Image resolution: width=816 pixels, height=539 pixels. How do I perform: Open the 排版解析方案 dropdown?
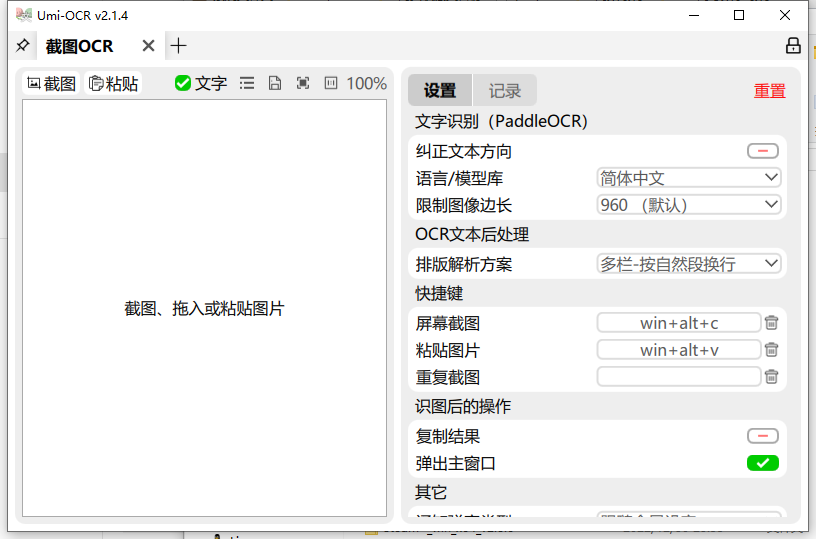tap(688, 264)
